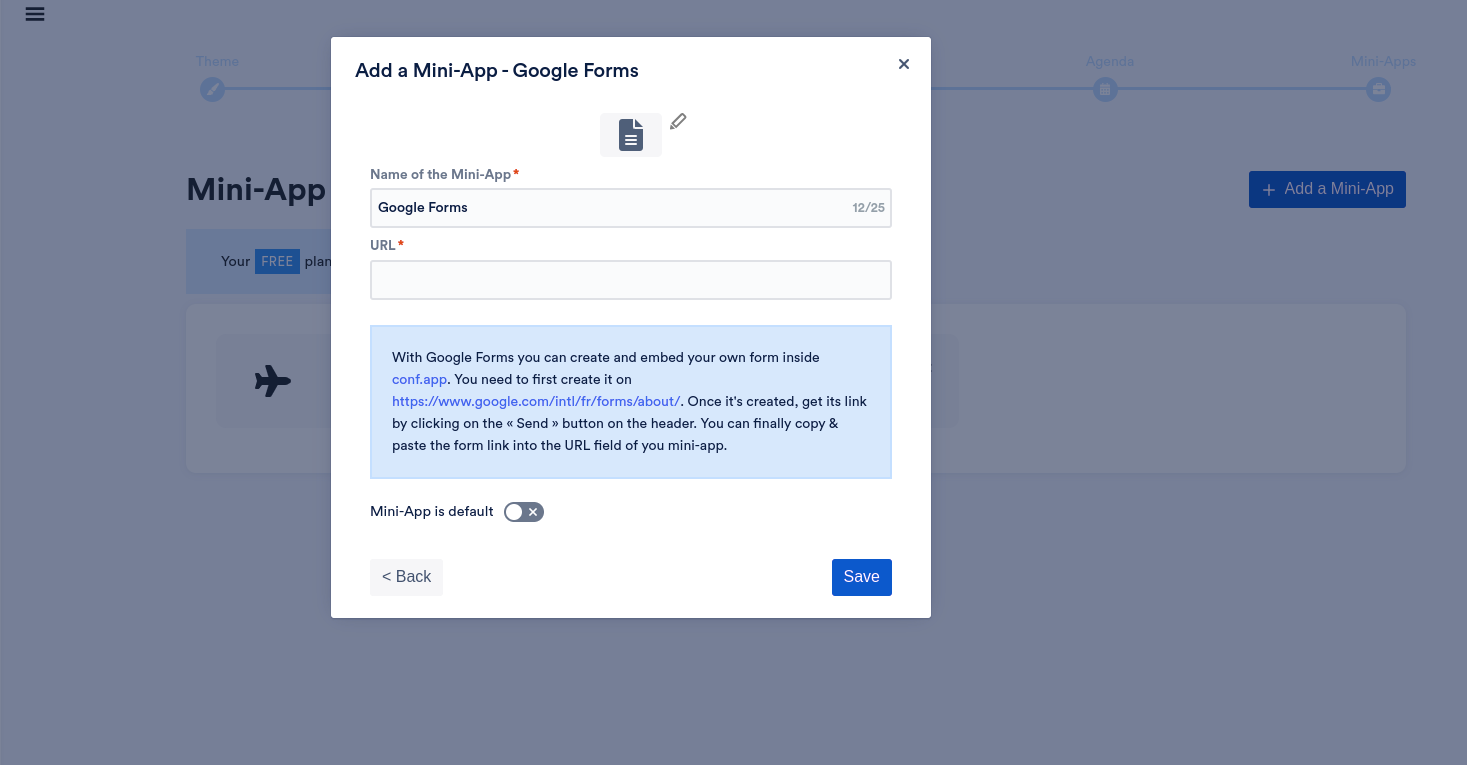Save the Google Forms mini-app
The width and height of the screenshot is (1467, 765).
pyautogui.click(x=861, y=577)
